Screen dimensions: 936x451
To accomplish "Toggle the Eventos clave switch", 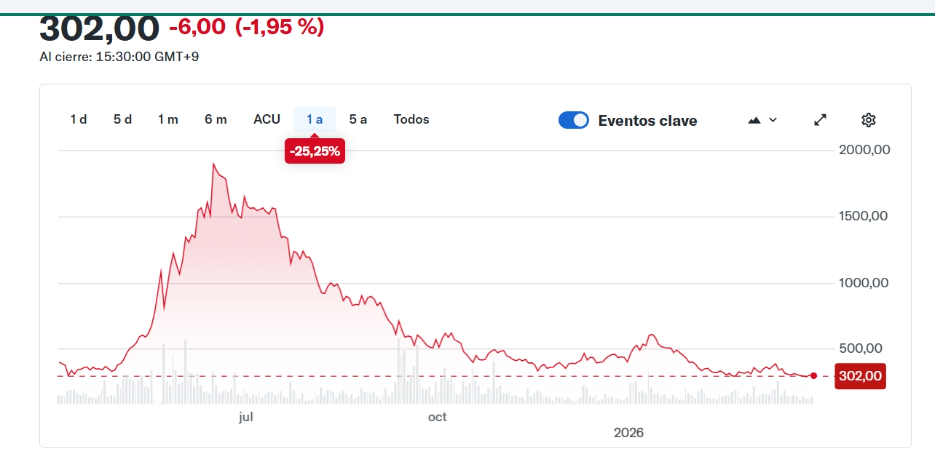I will point(573,120).
